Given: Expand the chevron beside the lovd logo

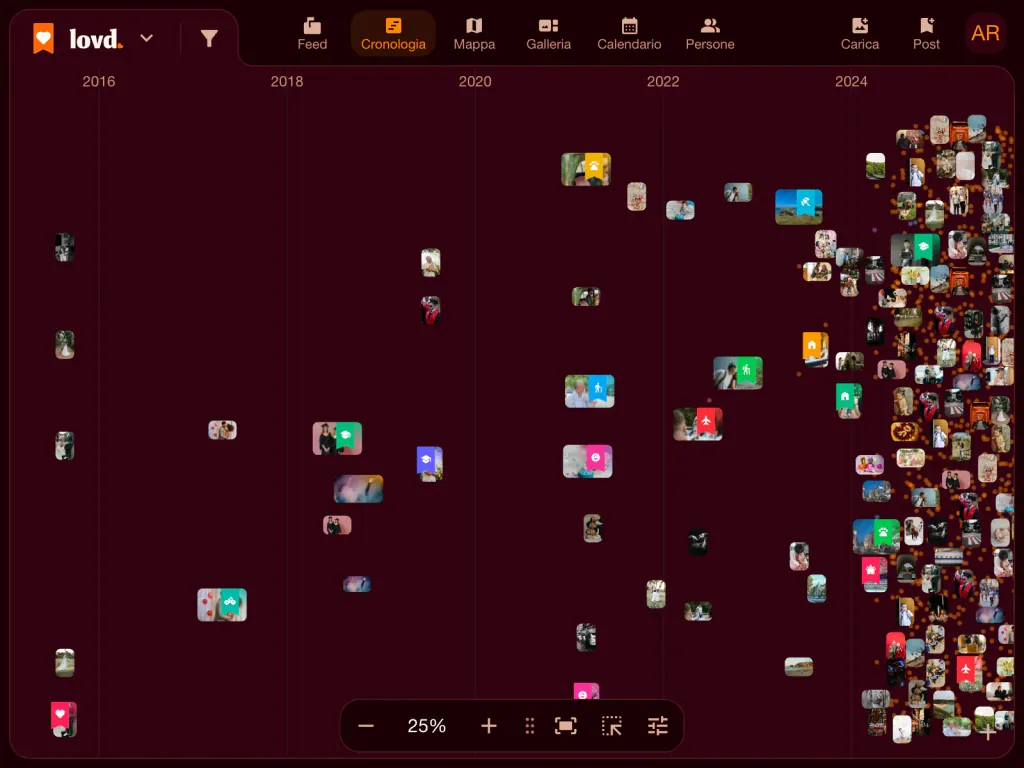Looking at the screenshot, I should (x=146, y=38).
